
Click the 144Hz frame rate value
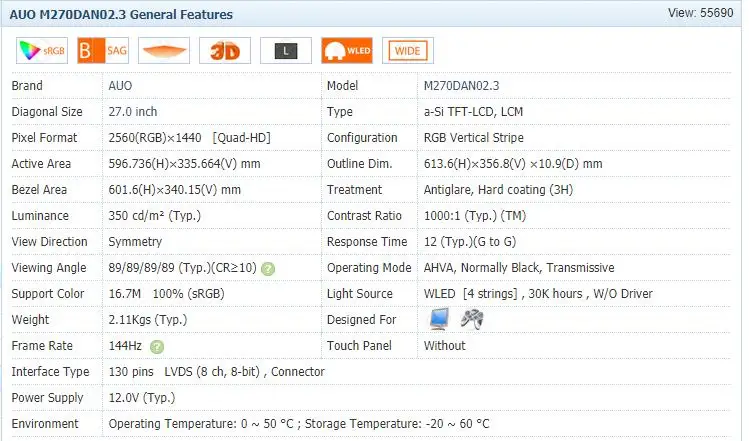click(x=125, y=346)
